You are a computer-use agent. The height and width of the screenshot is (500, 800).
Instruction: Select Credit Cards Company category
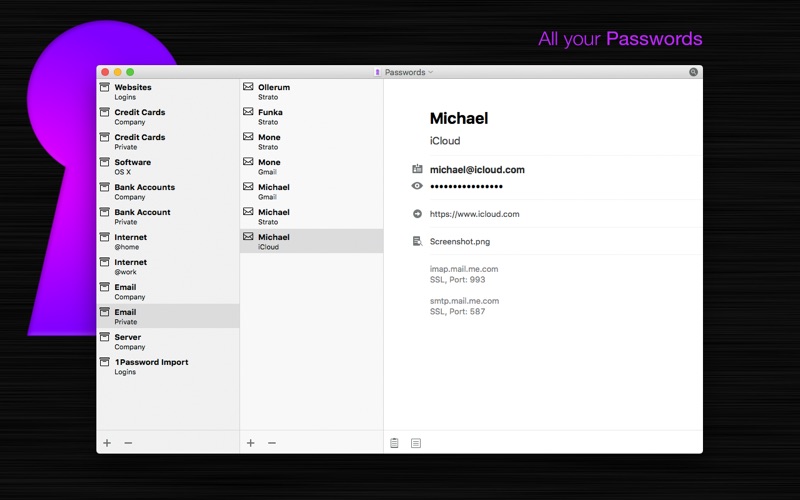tap(168, 116)
